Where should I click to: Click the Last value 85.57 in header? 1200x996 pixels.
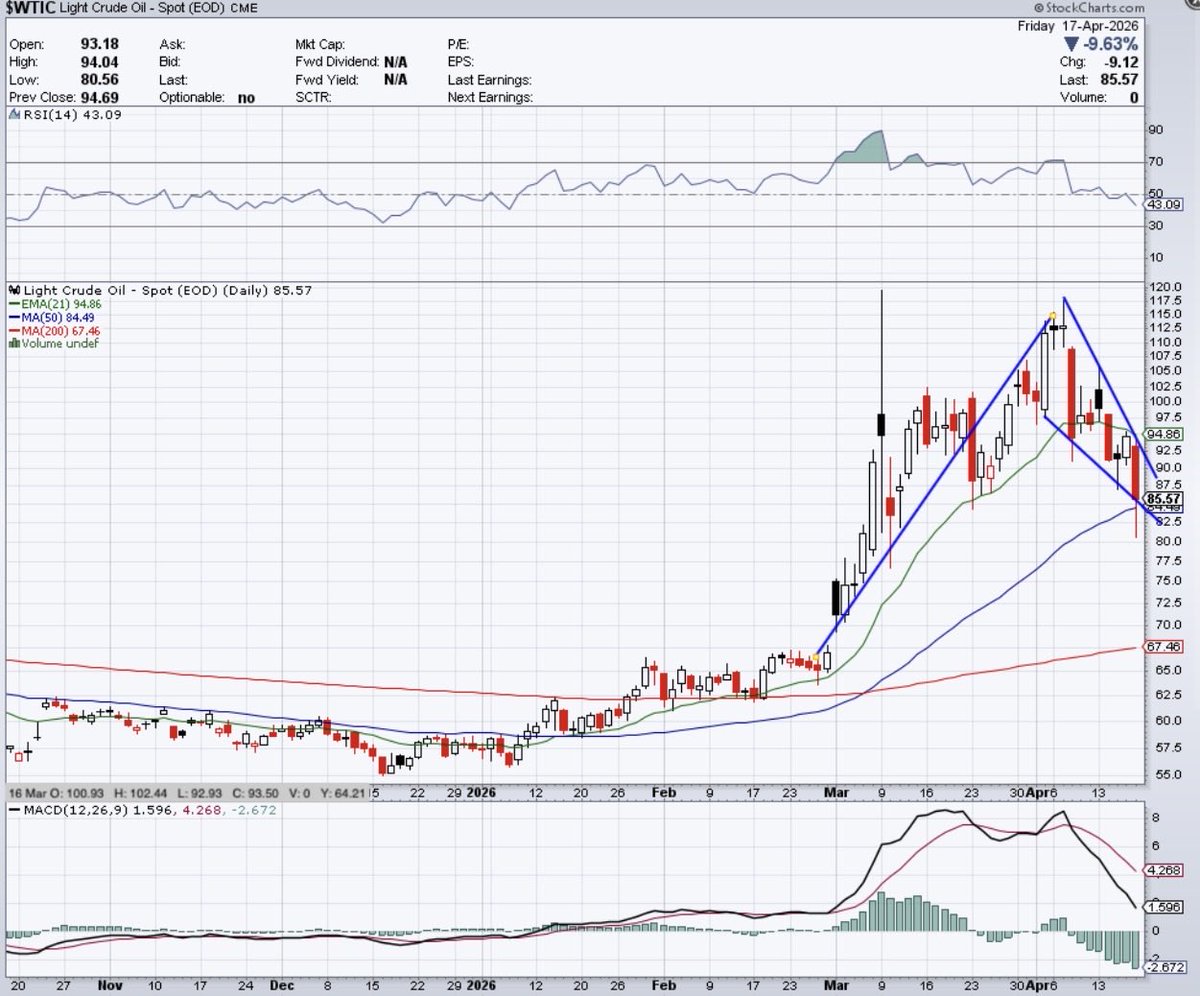coord(1118,80)
